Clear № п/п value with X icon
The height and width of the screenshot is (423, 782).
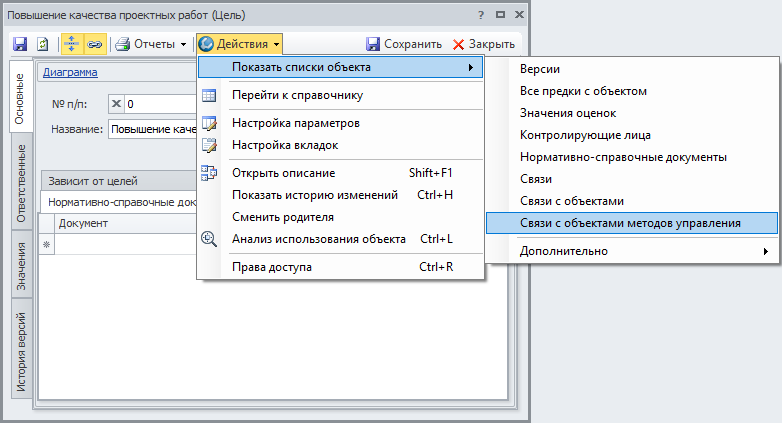pyautogui.click(x=116, y=104)
